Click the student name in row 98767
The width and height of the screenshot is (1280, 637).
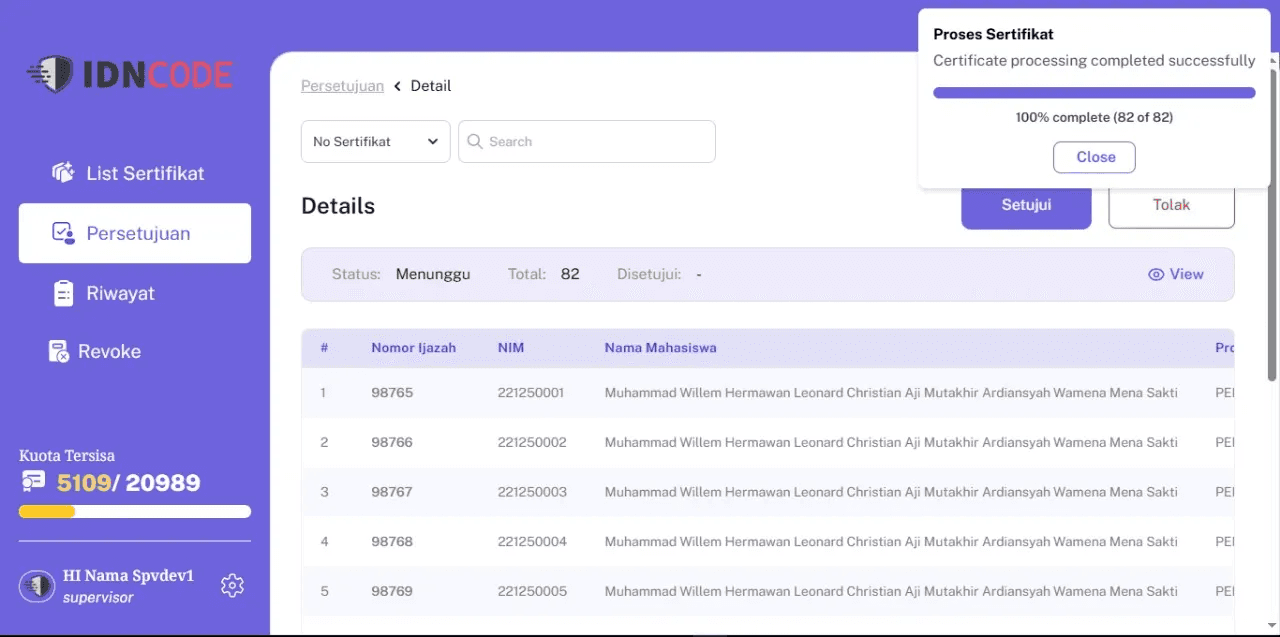click(891, 492)
